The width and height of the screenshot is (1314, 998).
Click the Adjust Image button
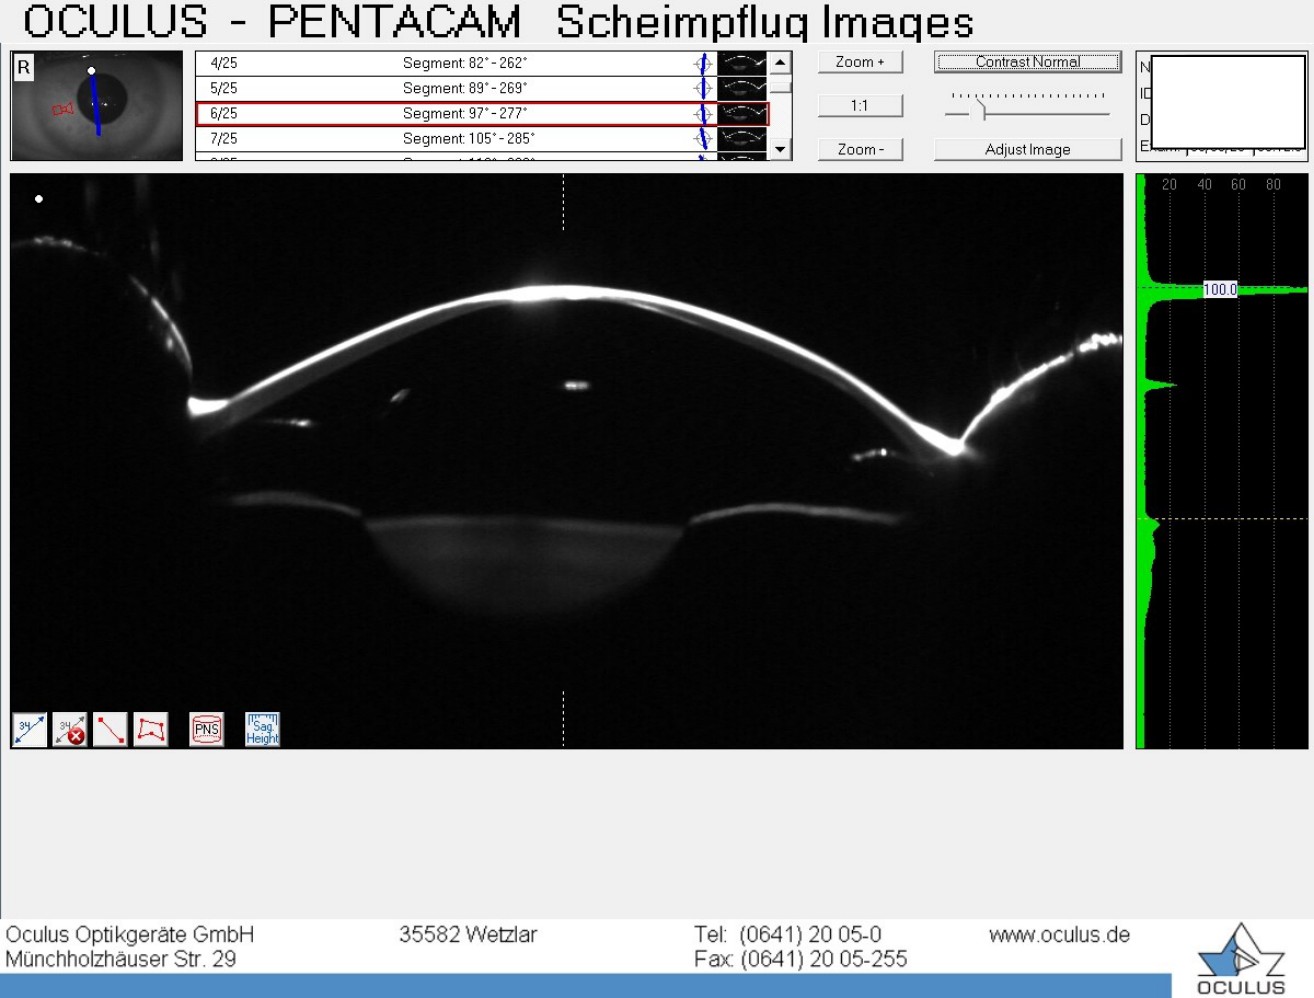(1028, 149)
